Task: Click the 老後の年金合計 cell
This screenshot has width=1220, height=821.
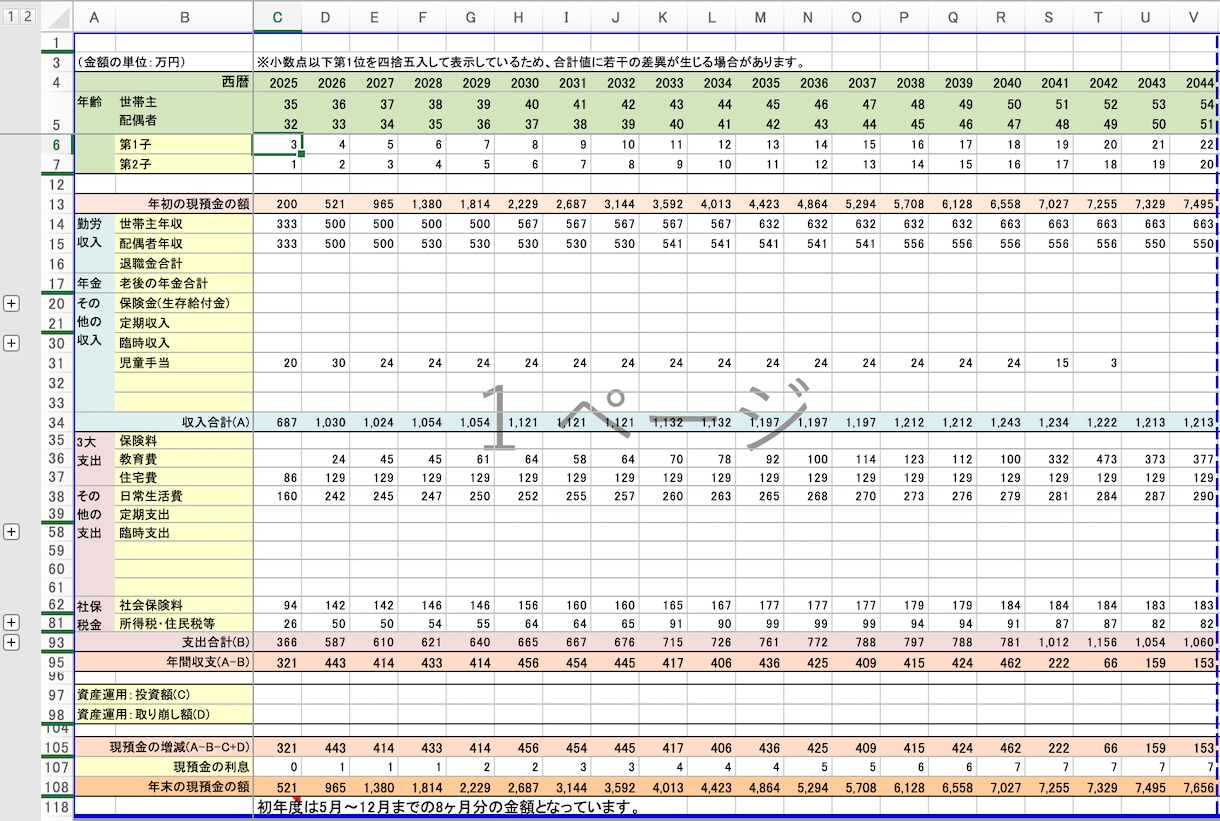Action: coord(184,283)
